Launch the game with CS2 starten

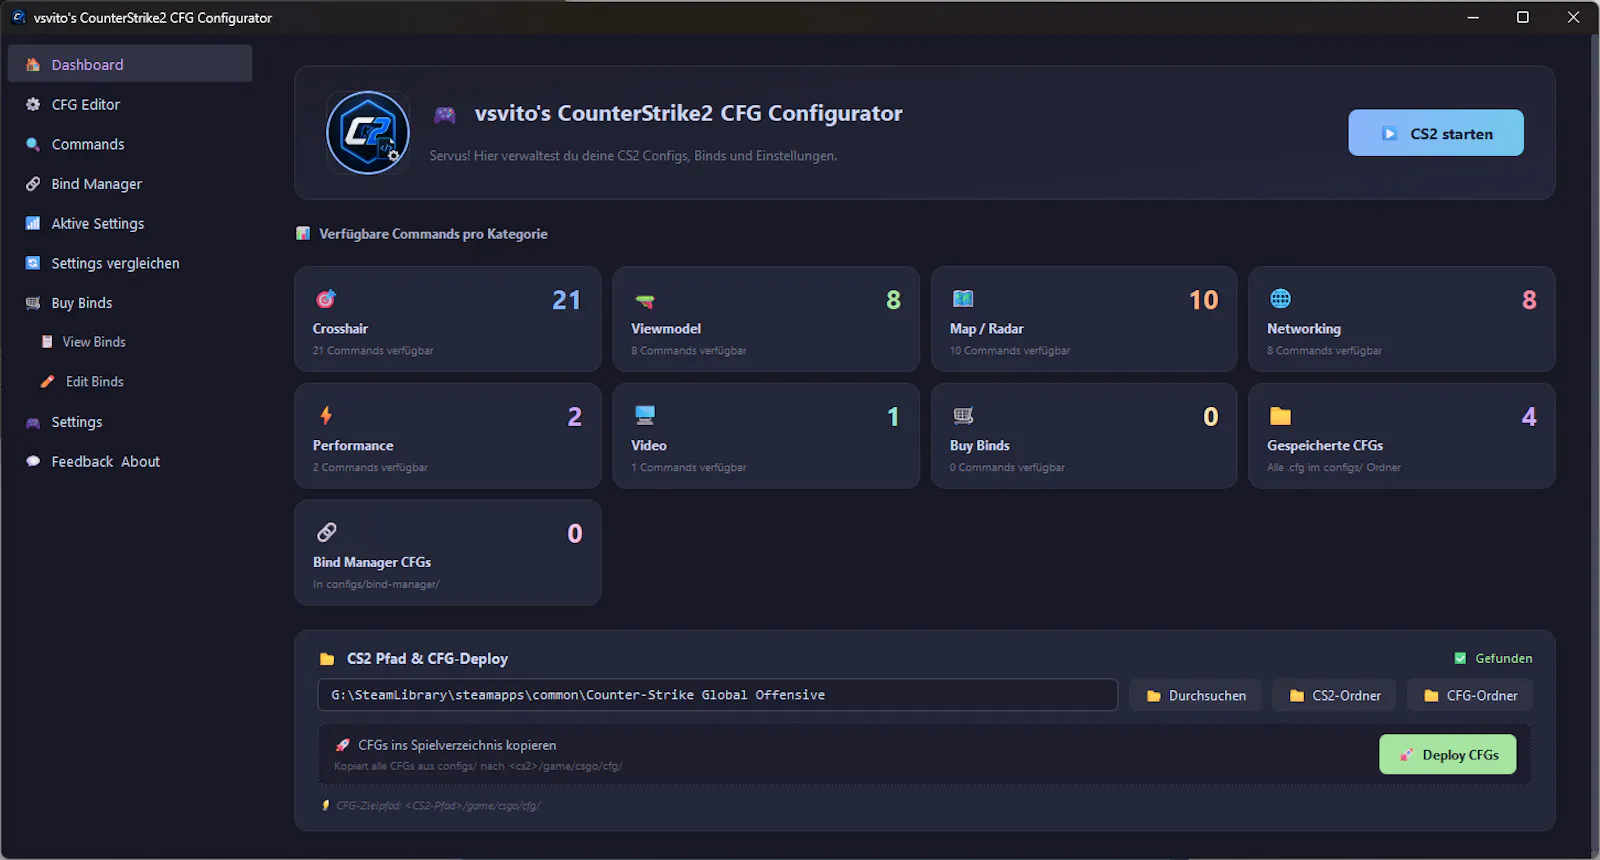pyautogui.click(x=1436, y=133)
